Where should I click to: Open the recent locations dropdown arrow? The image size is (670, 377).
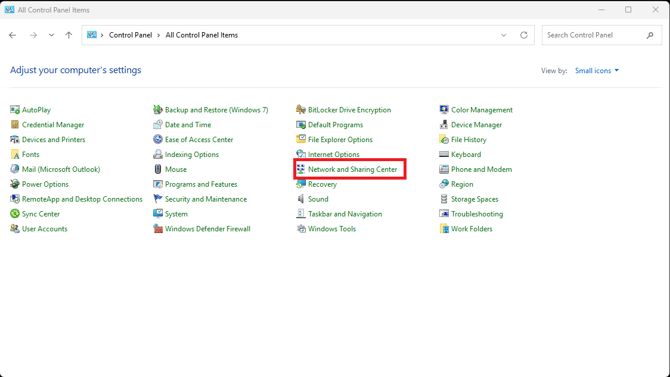coord(51,35)
